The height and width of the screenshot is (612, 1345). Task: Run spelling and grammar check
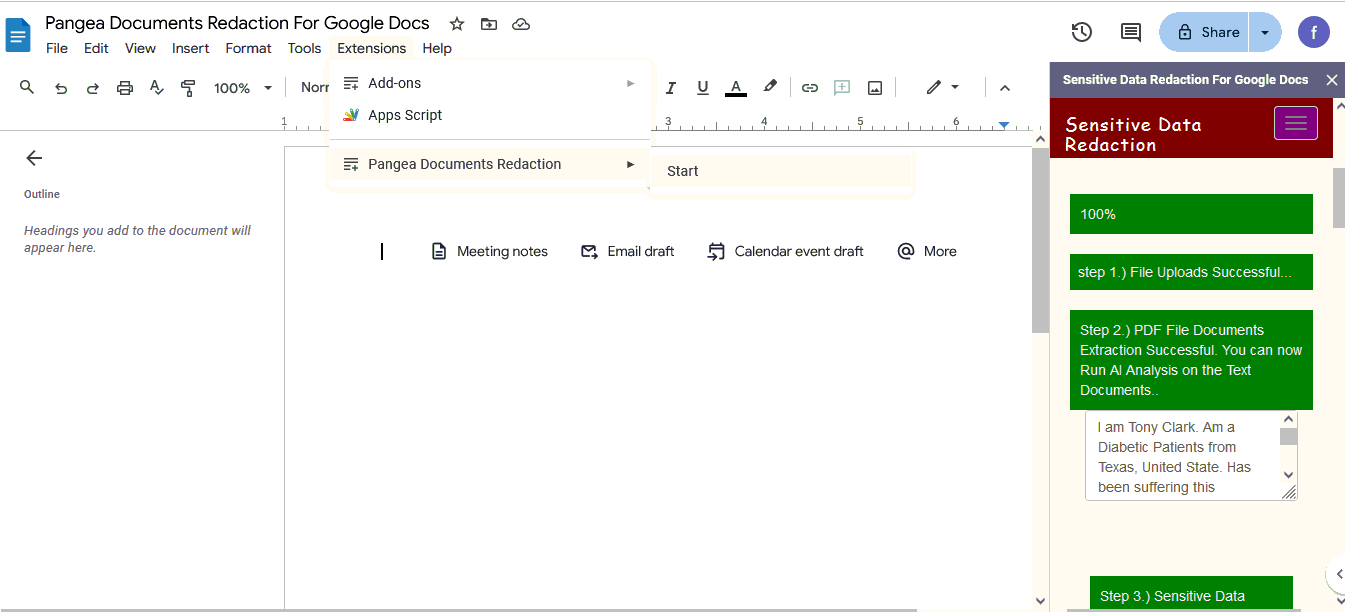coord(156,88)
